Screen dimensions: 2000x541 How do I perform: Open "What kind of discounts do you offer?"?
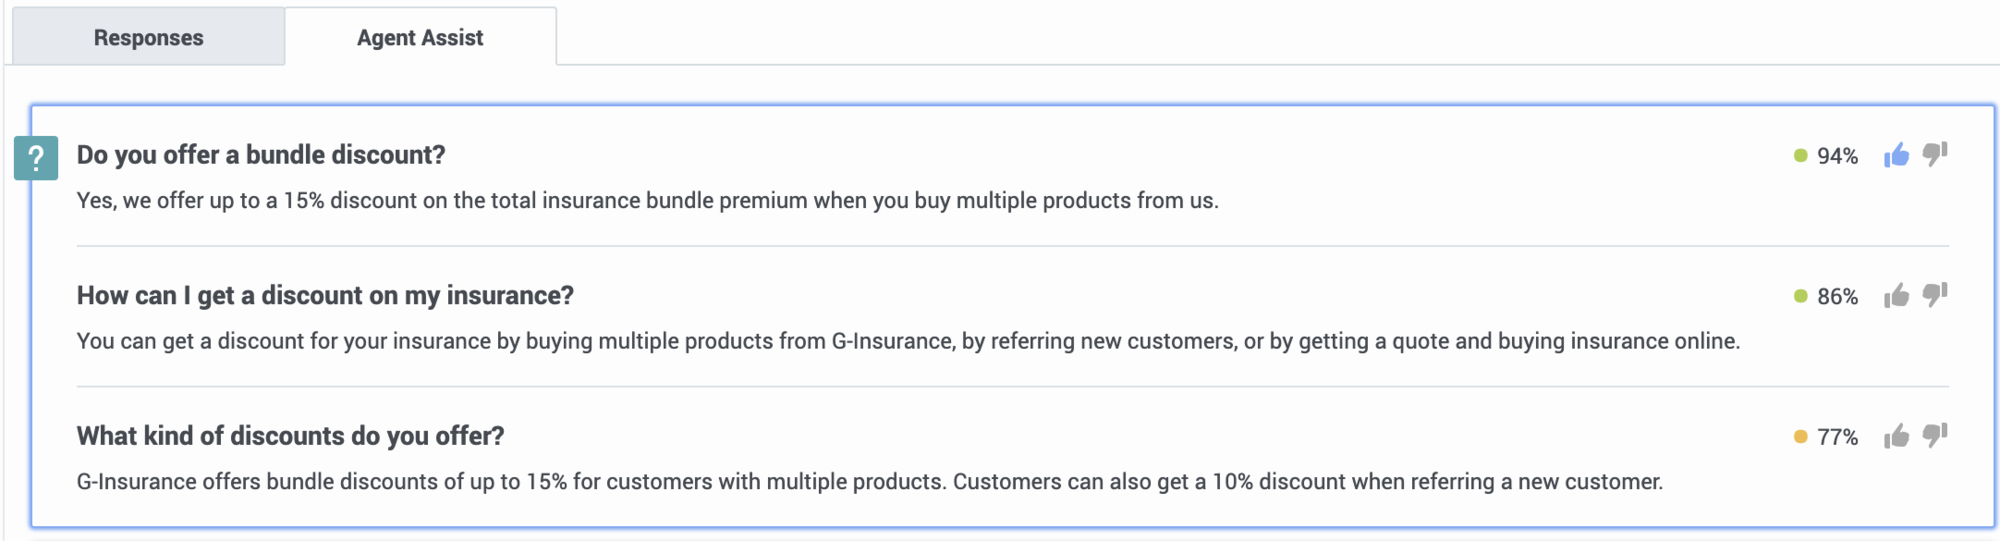(290, 436)
